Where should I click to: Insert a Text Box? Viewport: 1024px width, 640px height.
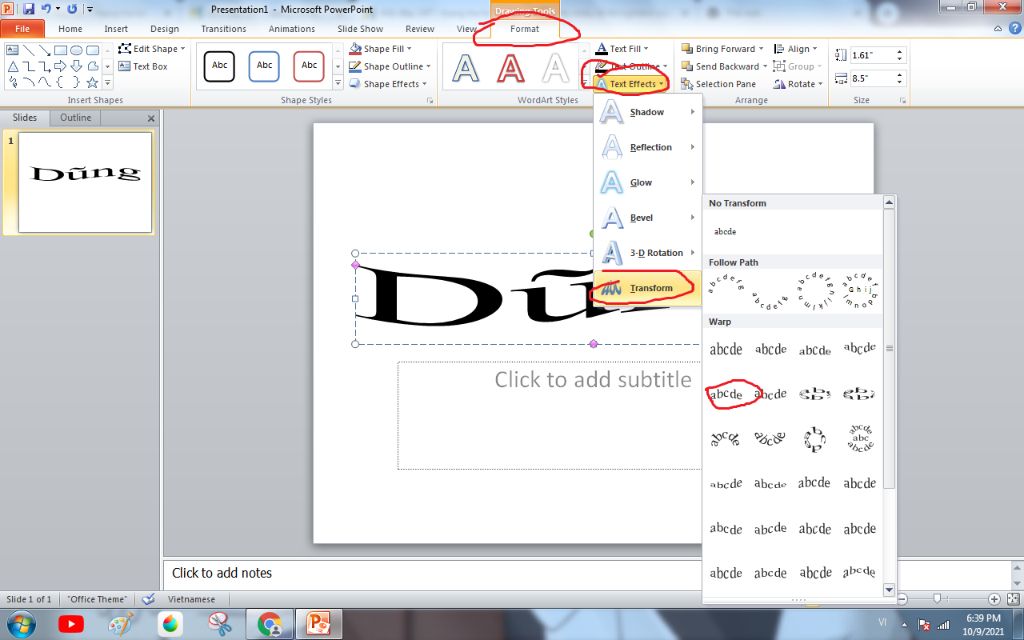point(143,67)
